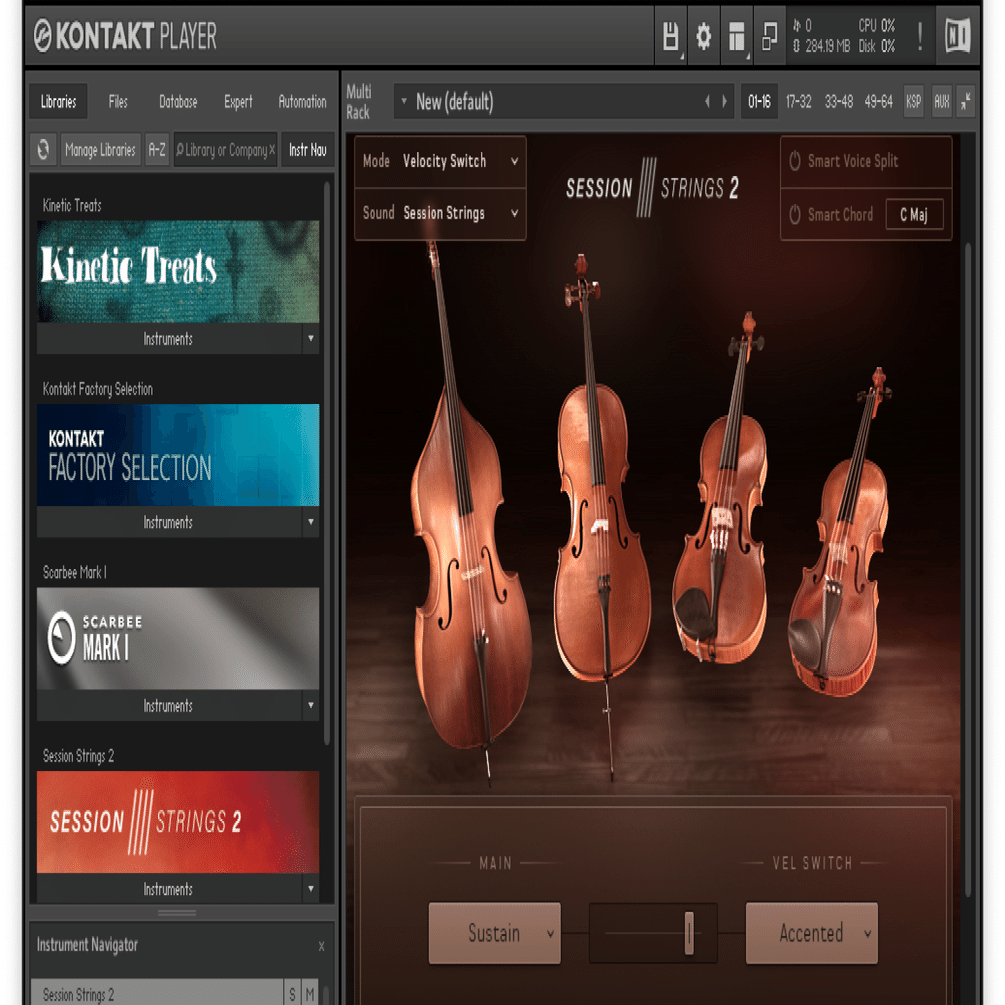Switch to the Libraries tab
This screenshot has width=1005, height=1005.
pos(58,102)
